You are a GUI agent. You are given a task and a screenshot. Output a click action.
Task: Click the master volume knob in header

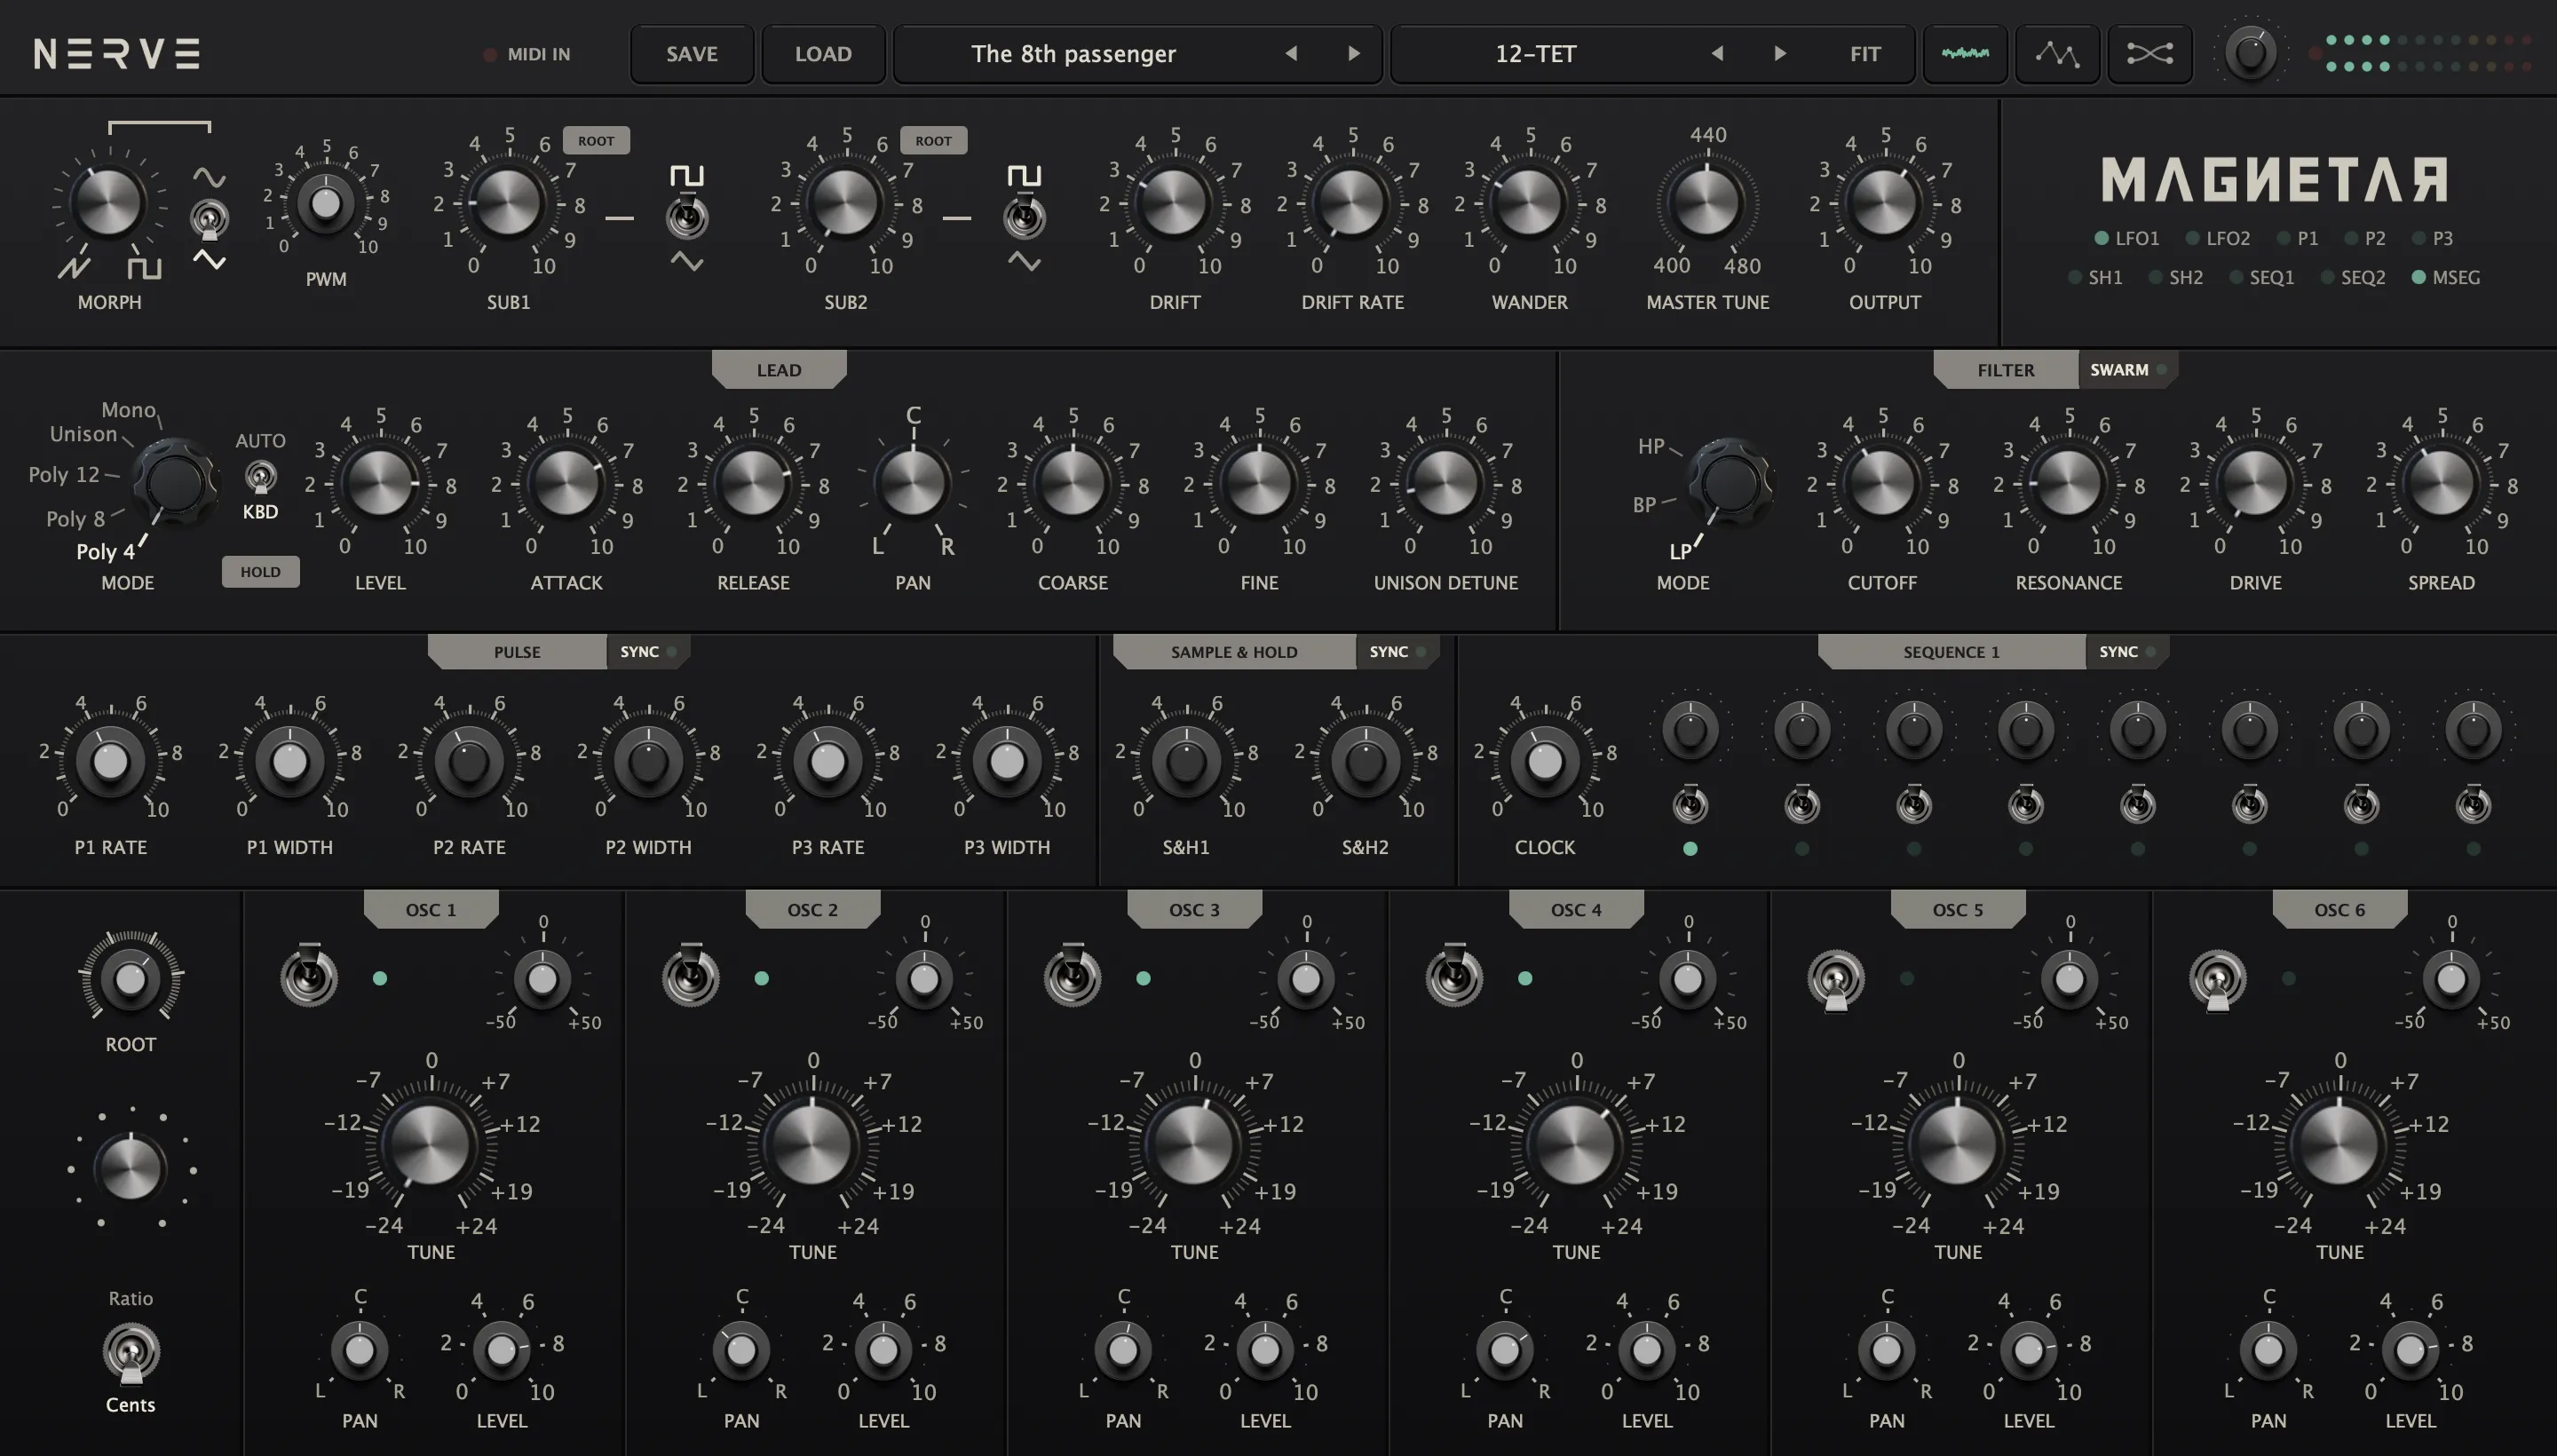(2250, 54)
